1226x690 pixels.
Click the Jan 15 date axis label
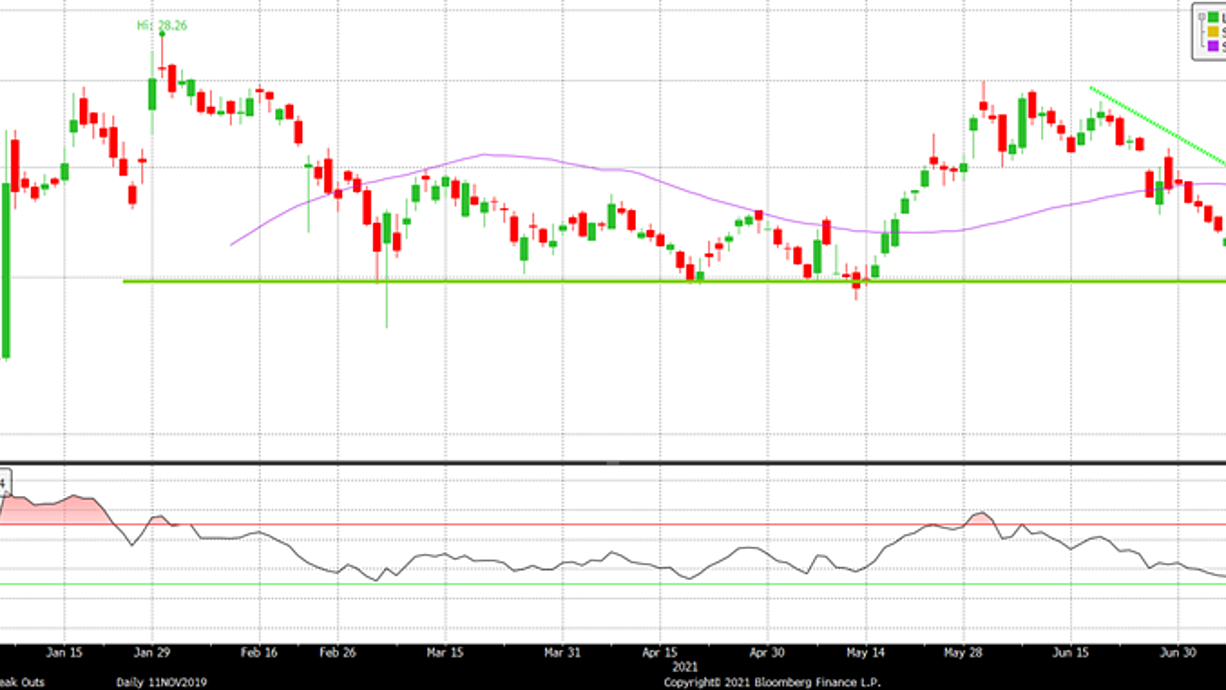(x=64, y=652)
